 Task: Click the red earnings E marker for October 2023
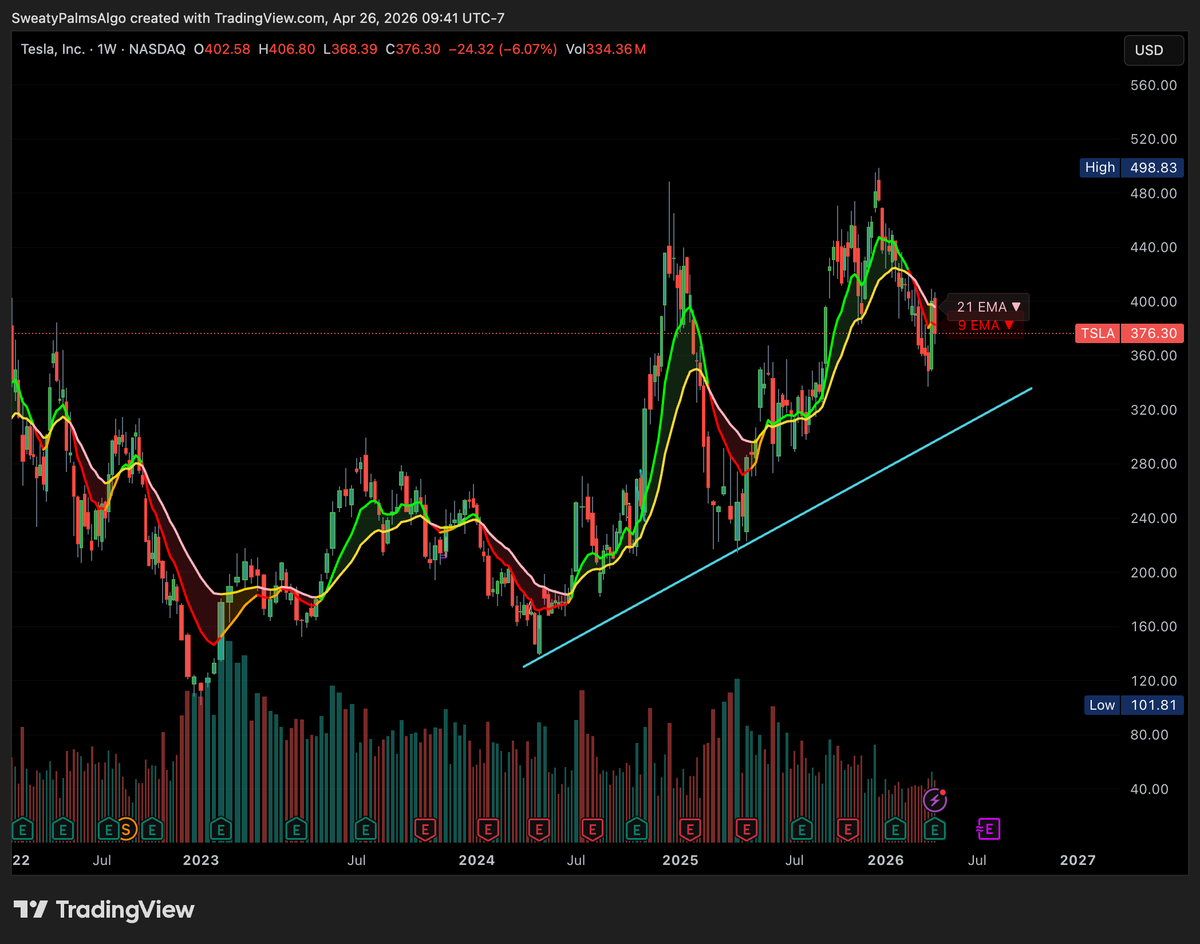[x=425, y=829]
